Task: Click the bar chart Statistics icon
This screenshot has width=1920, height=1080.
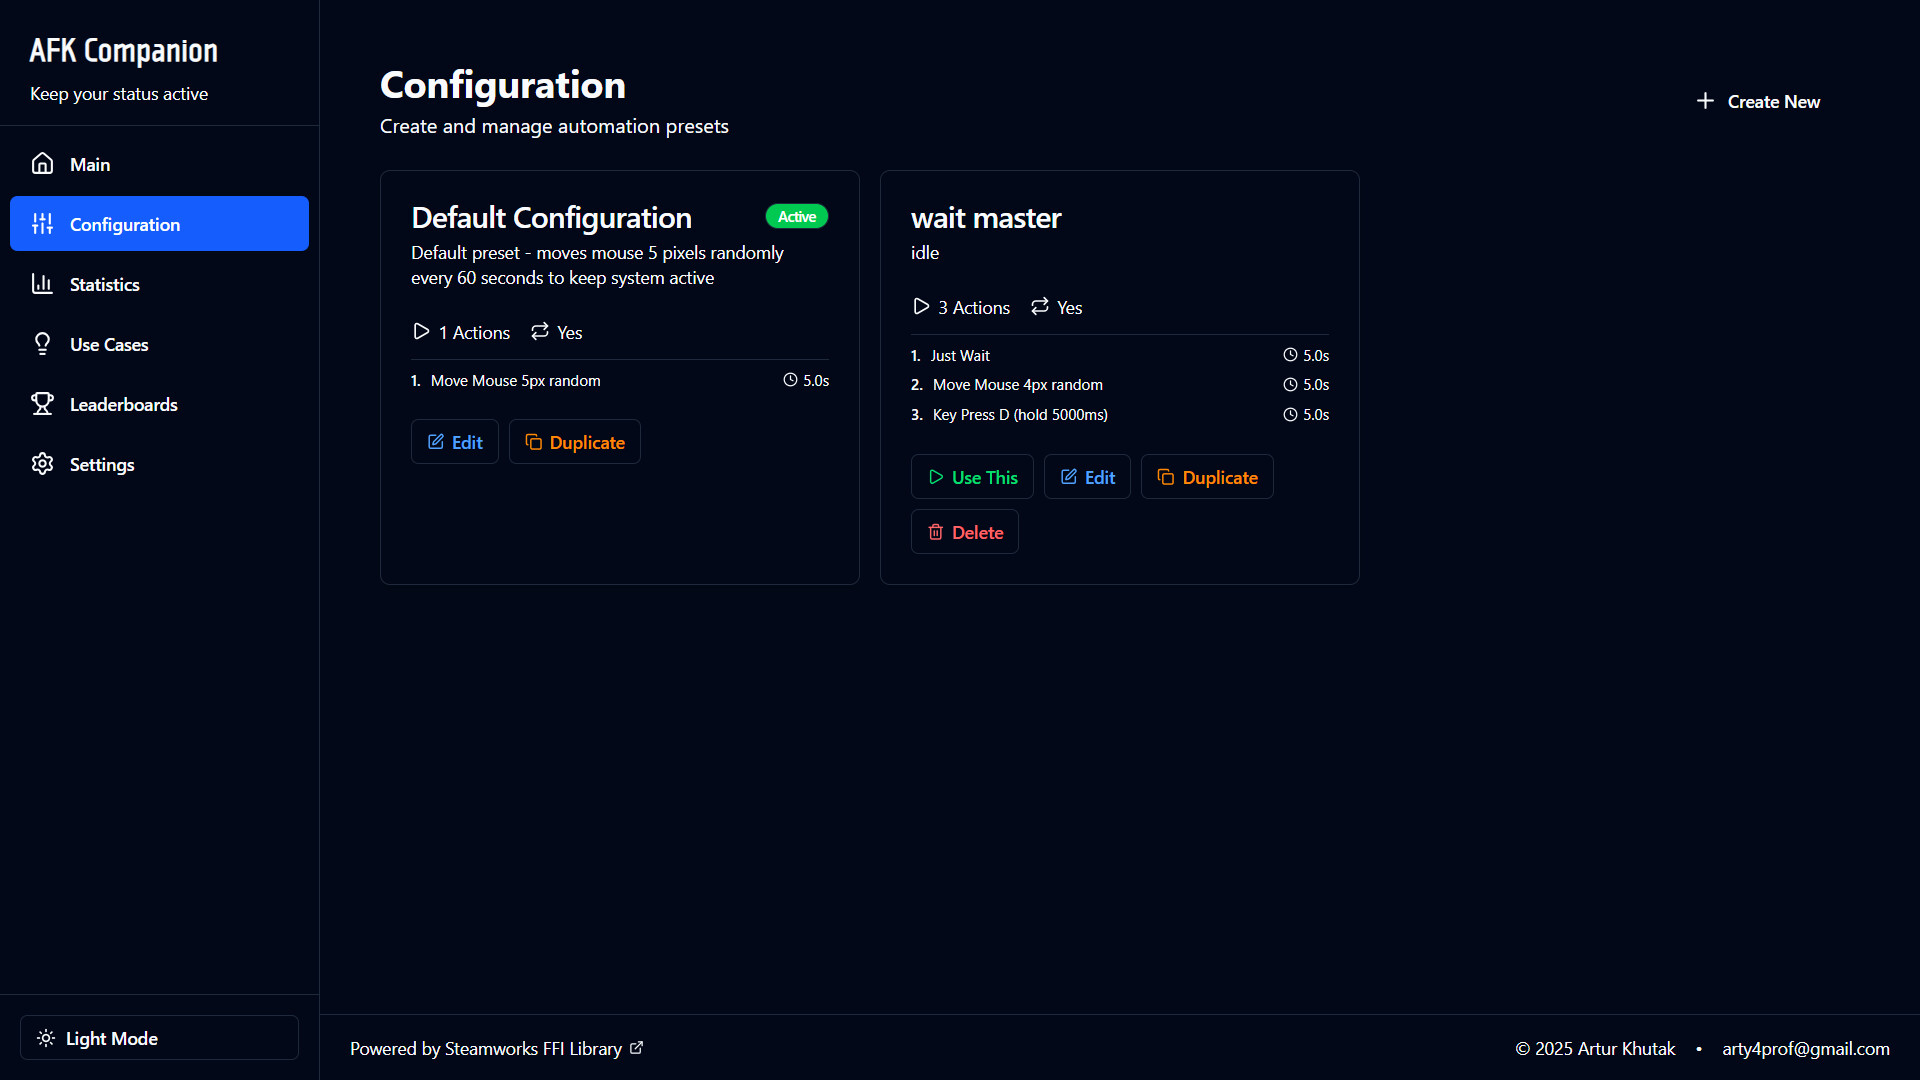Action: pos(42,284)
